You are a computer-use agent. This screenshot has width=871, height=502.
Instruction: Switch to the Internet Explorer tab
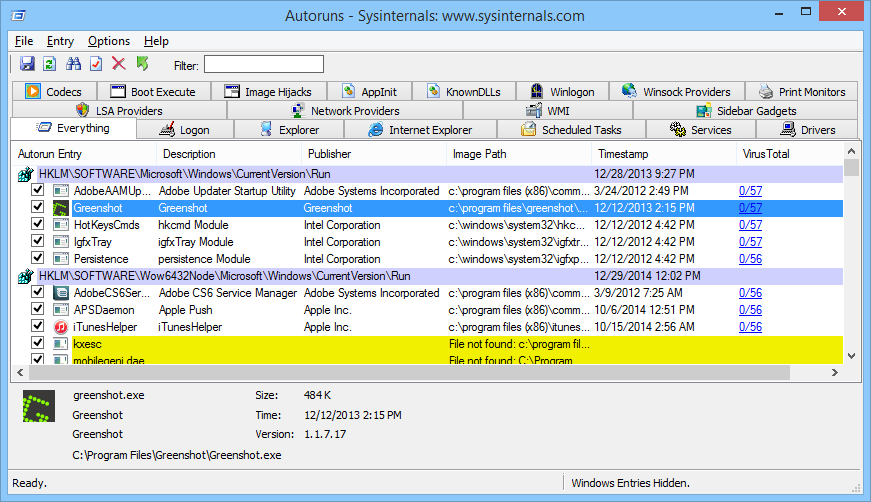point(421,130)
